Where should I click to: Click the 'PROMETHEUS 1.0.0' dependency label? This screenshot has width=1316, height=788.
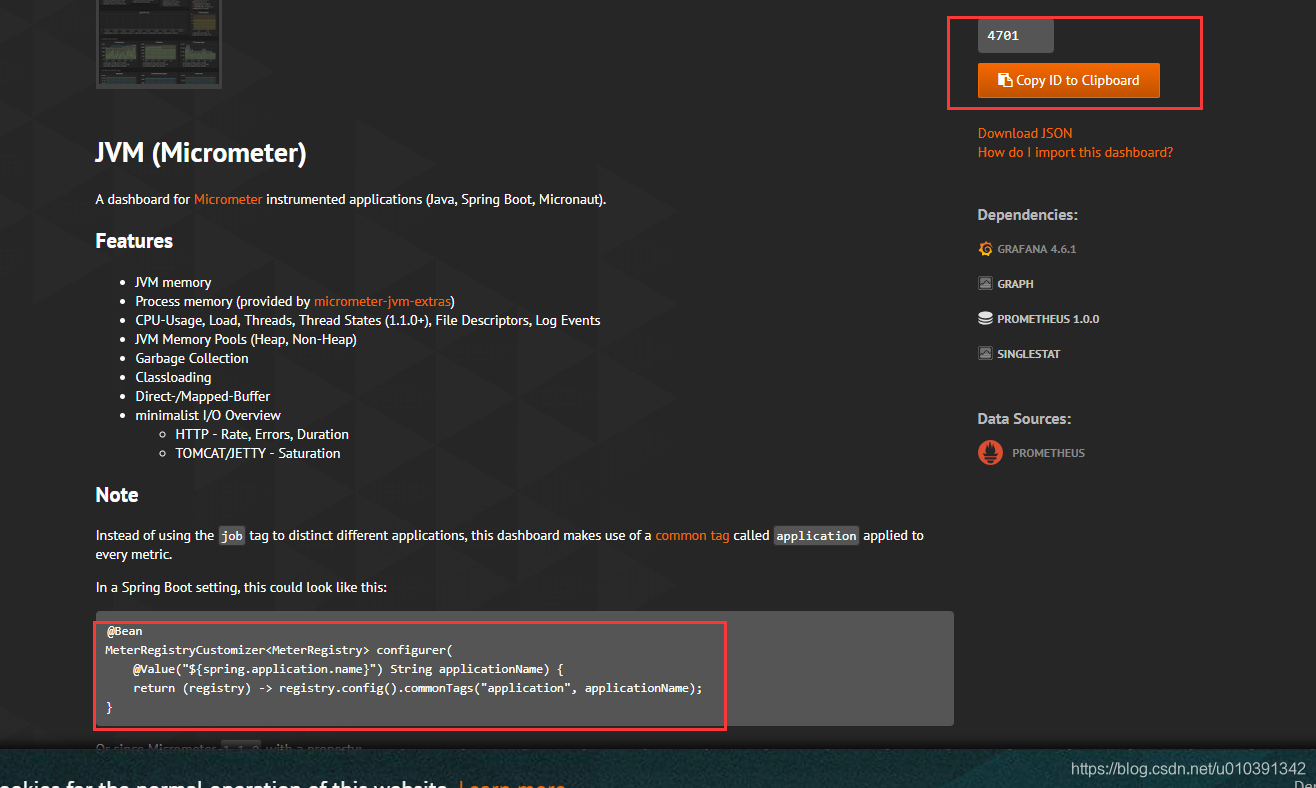[1048, 319]
